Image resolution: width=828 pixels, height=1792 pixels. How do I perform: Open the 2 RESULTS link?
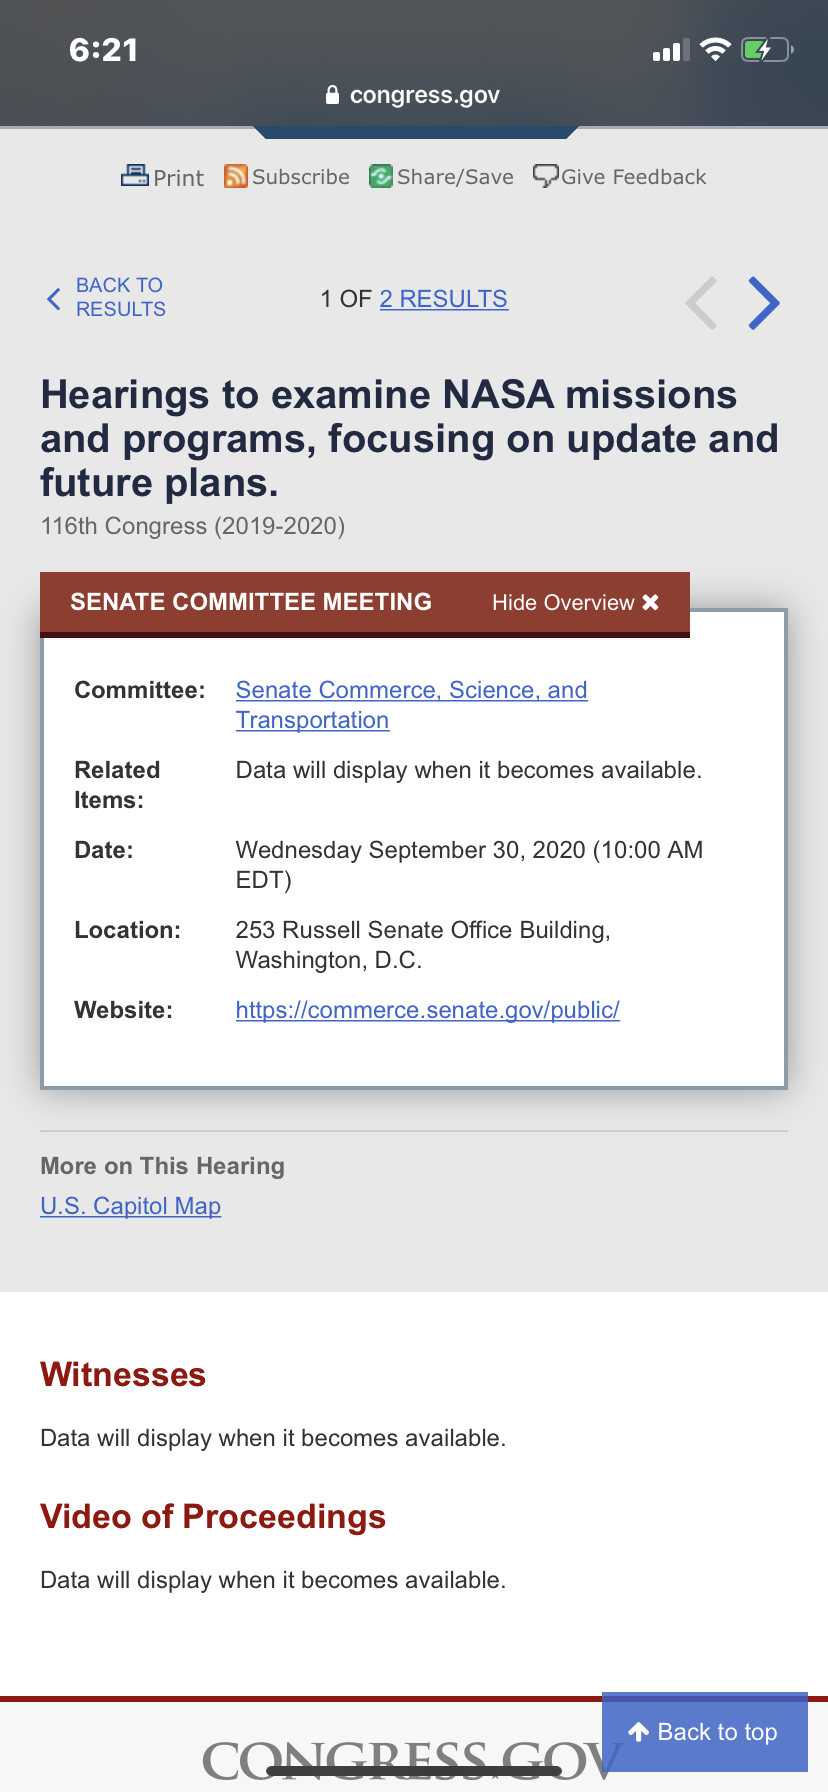(x=444, y=299)
